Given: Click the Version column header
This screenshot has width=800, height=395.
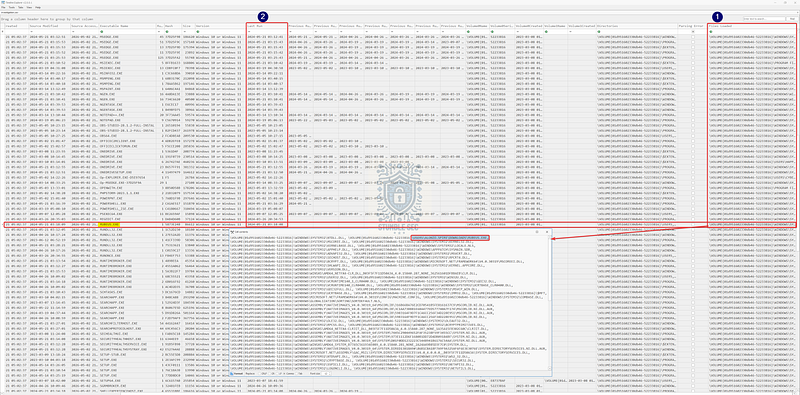Looking at the screenshot, I should coord(220,26).
